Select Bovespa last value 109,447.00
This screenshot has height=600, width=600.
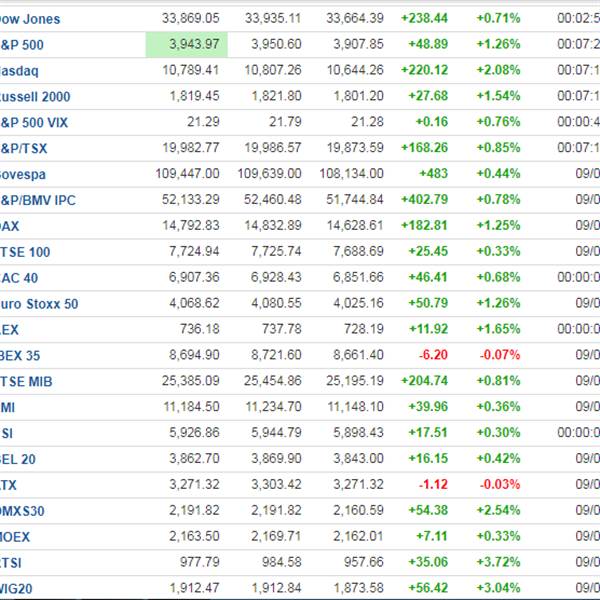(188, 174)
